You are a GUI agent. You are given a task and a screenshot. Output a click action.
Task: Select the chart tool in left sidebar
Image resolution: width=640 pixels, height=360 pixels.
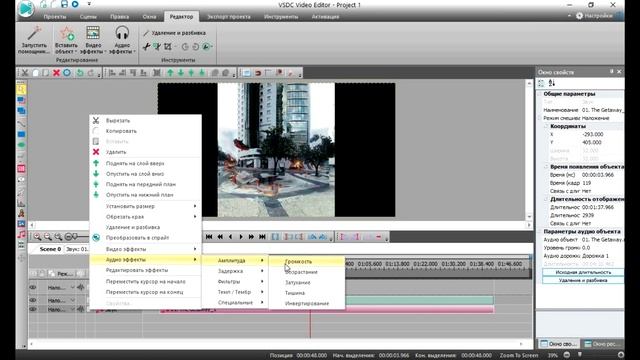(x=21, y=203)
